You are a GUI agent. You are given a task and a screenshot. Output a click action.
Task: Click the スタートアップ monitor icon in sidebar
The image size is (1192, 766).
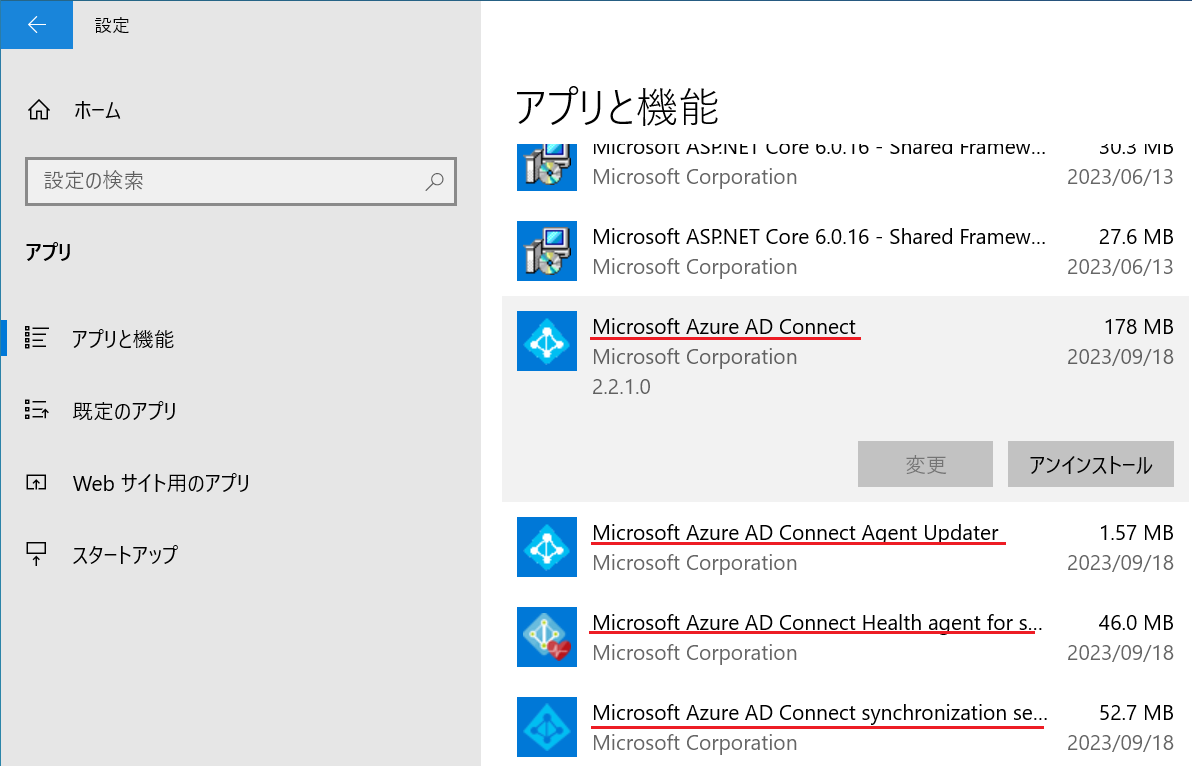[x=37, y=554]
